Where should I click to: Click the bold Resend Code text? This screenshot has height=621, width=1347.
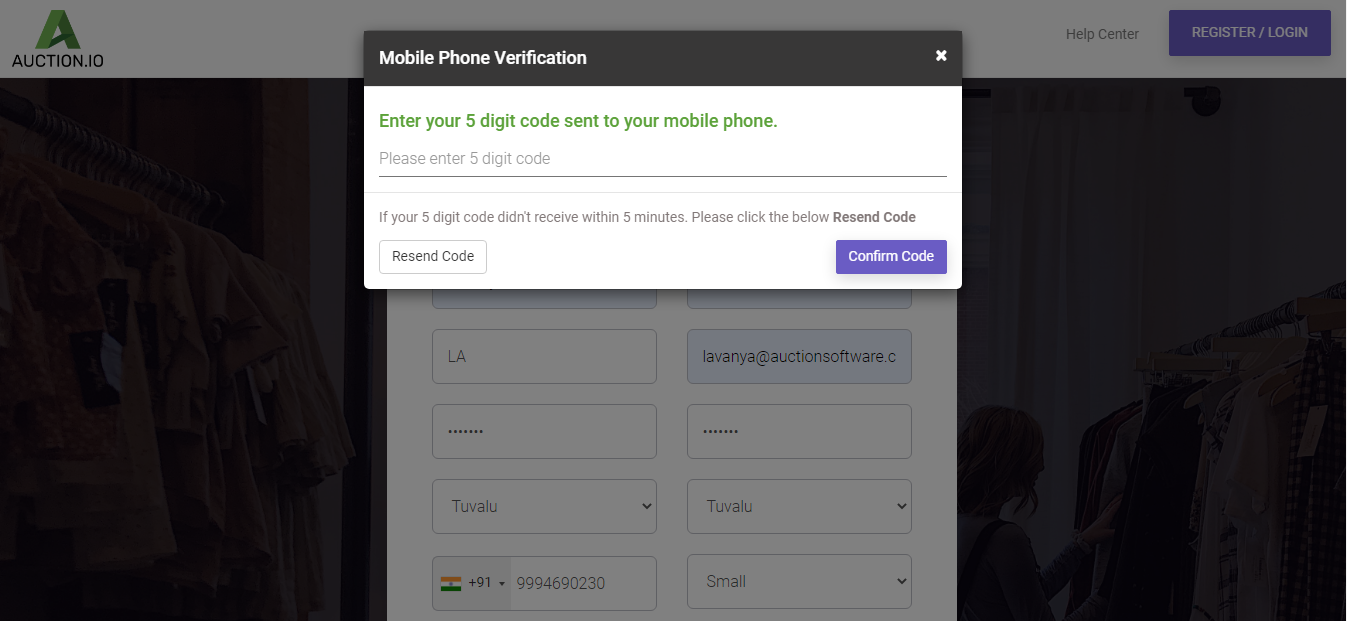point(874,217)
